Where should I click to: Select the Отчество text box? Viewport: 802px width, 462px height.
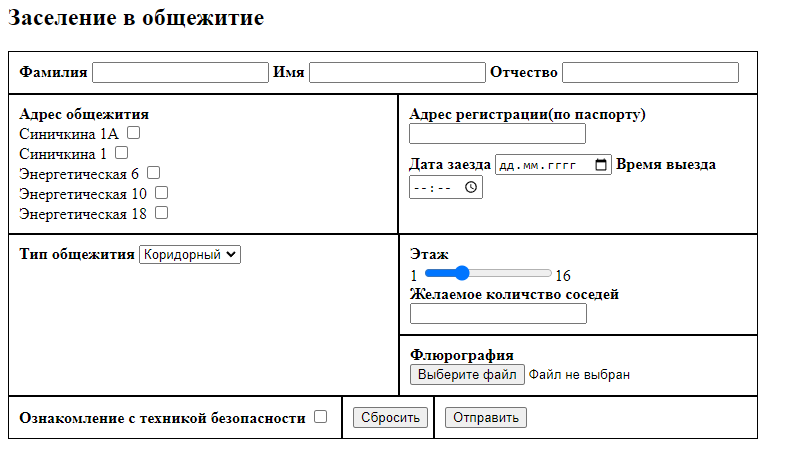(x=650, y=73)
